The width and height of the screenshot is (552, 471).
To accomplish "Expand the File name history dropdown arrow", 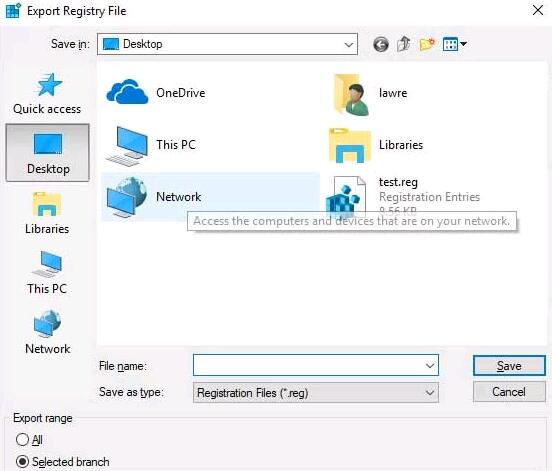I will [x=429, y=366].
